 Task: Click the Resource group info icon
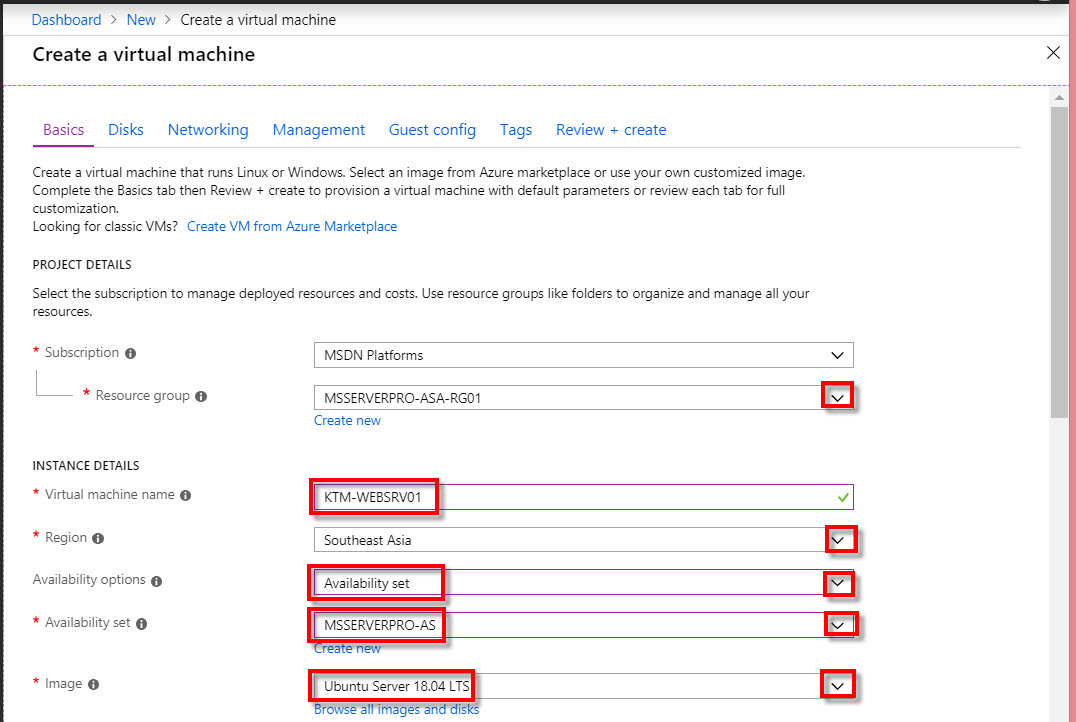tap(201, 395)
